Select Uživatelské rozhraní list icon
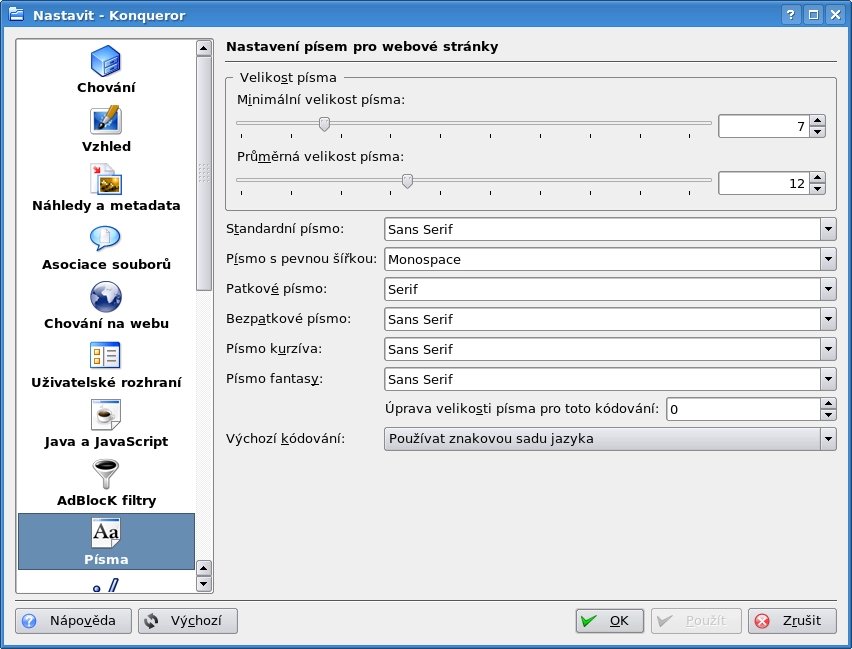The width and height of the screenshot is (852, 649). [105, 355]
